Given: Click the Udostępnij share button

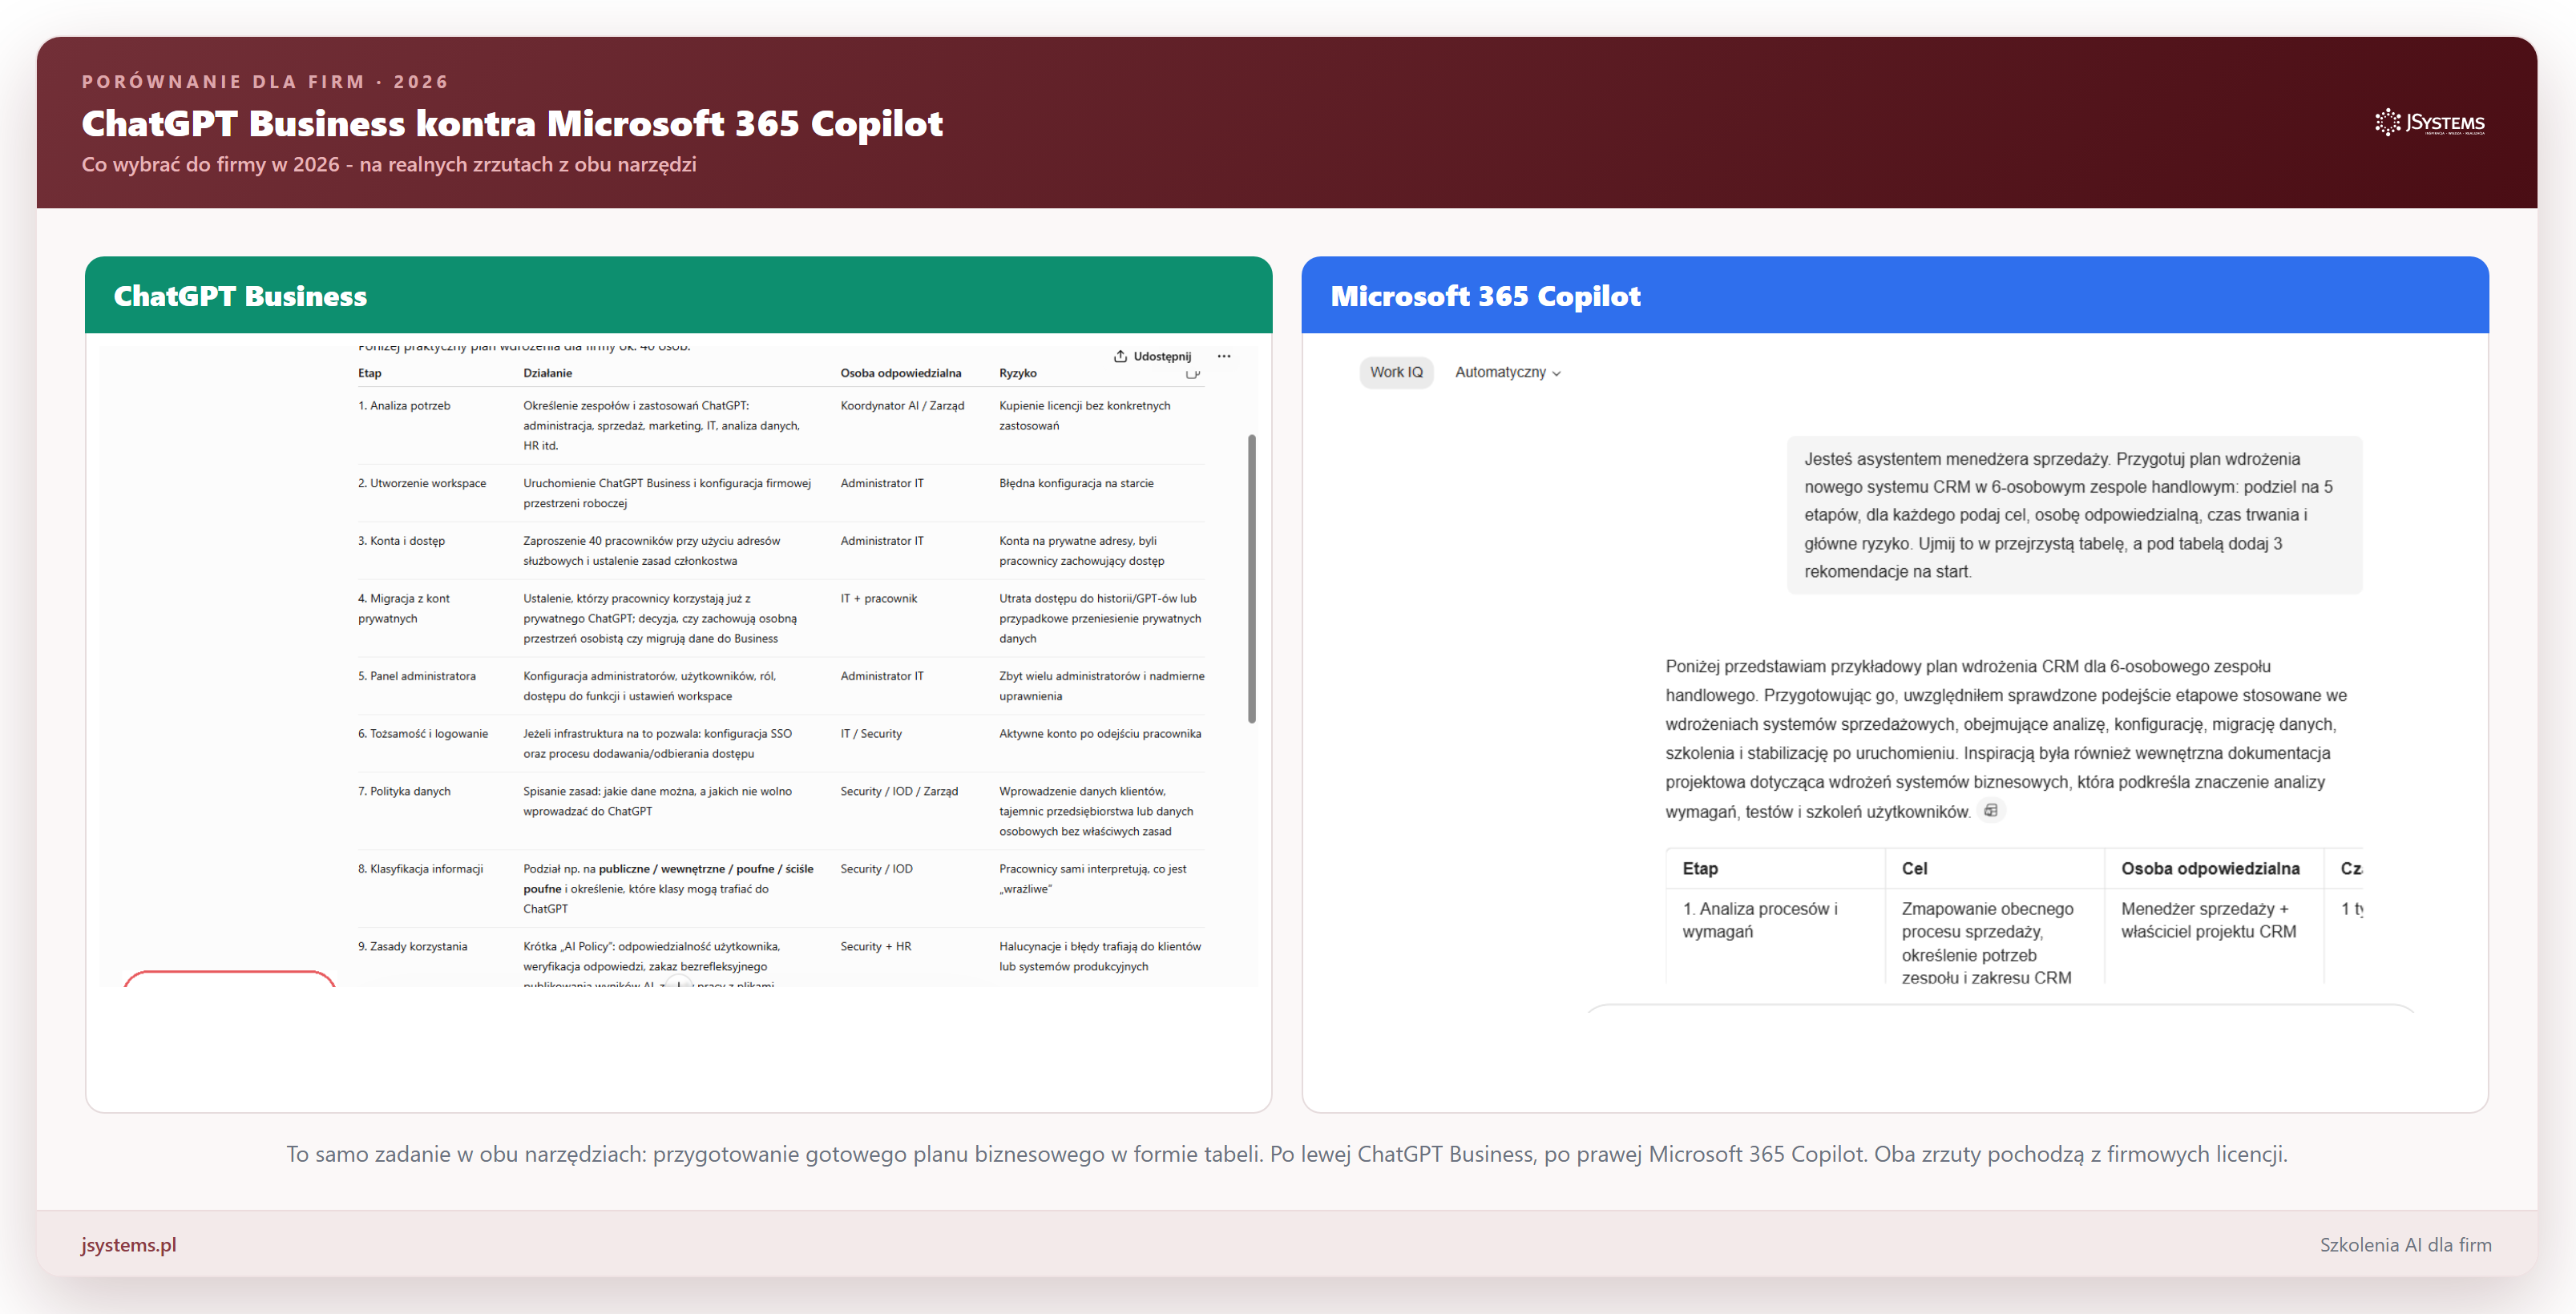Looking at the screenshot, I should [x=1152, y=356].
